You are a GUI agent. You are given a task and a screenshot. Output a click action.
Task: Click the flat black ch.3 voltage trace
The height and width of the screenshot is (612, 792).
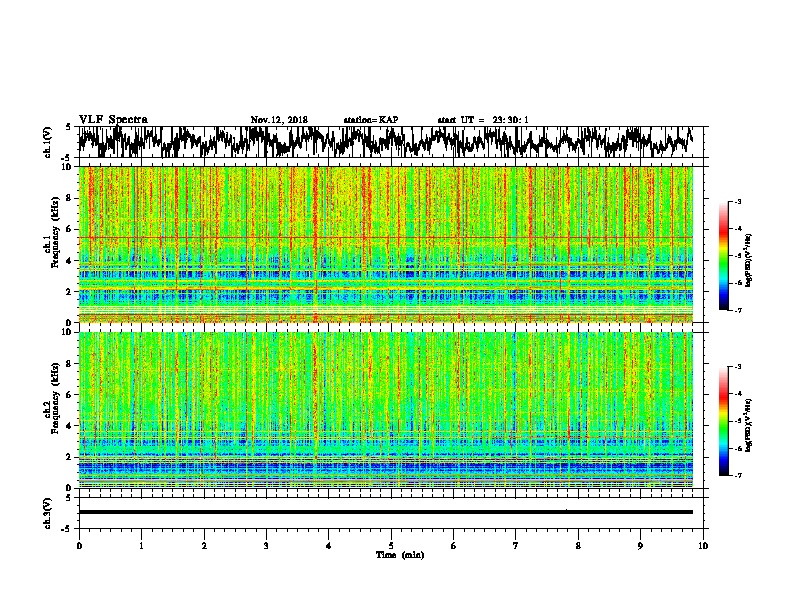click(x=385, y=512)
